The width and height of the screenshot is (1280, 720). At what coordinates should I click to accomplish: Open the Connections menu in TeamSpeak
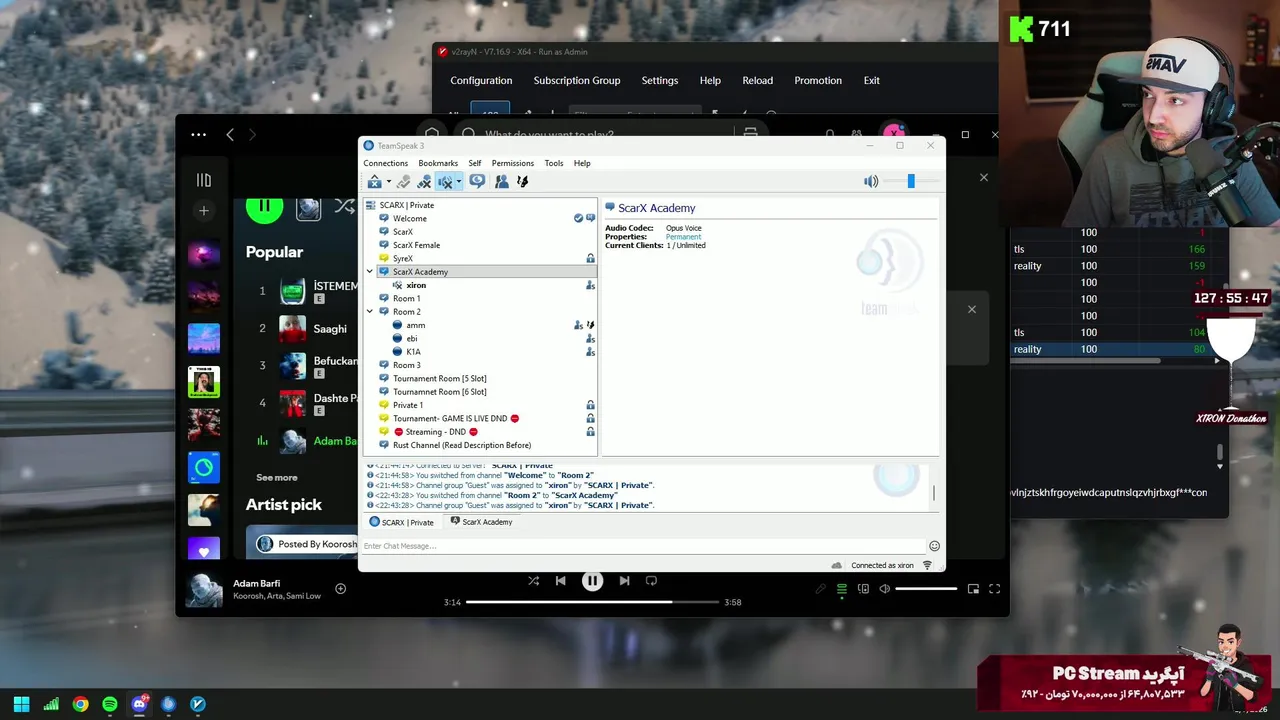(x=385, y=163)
